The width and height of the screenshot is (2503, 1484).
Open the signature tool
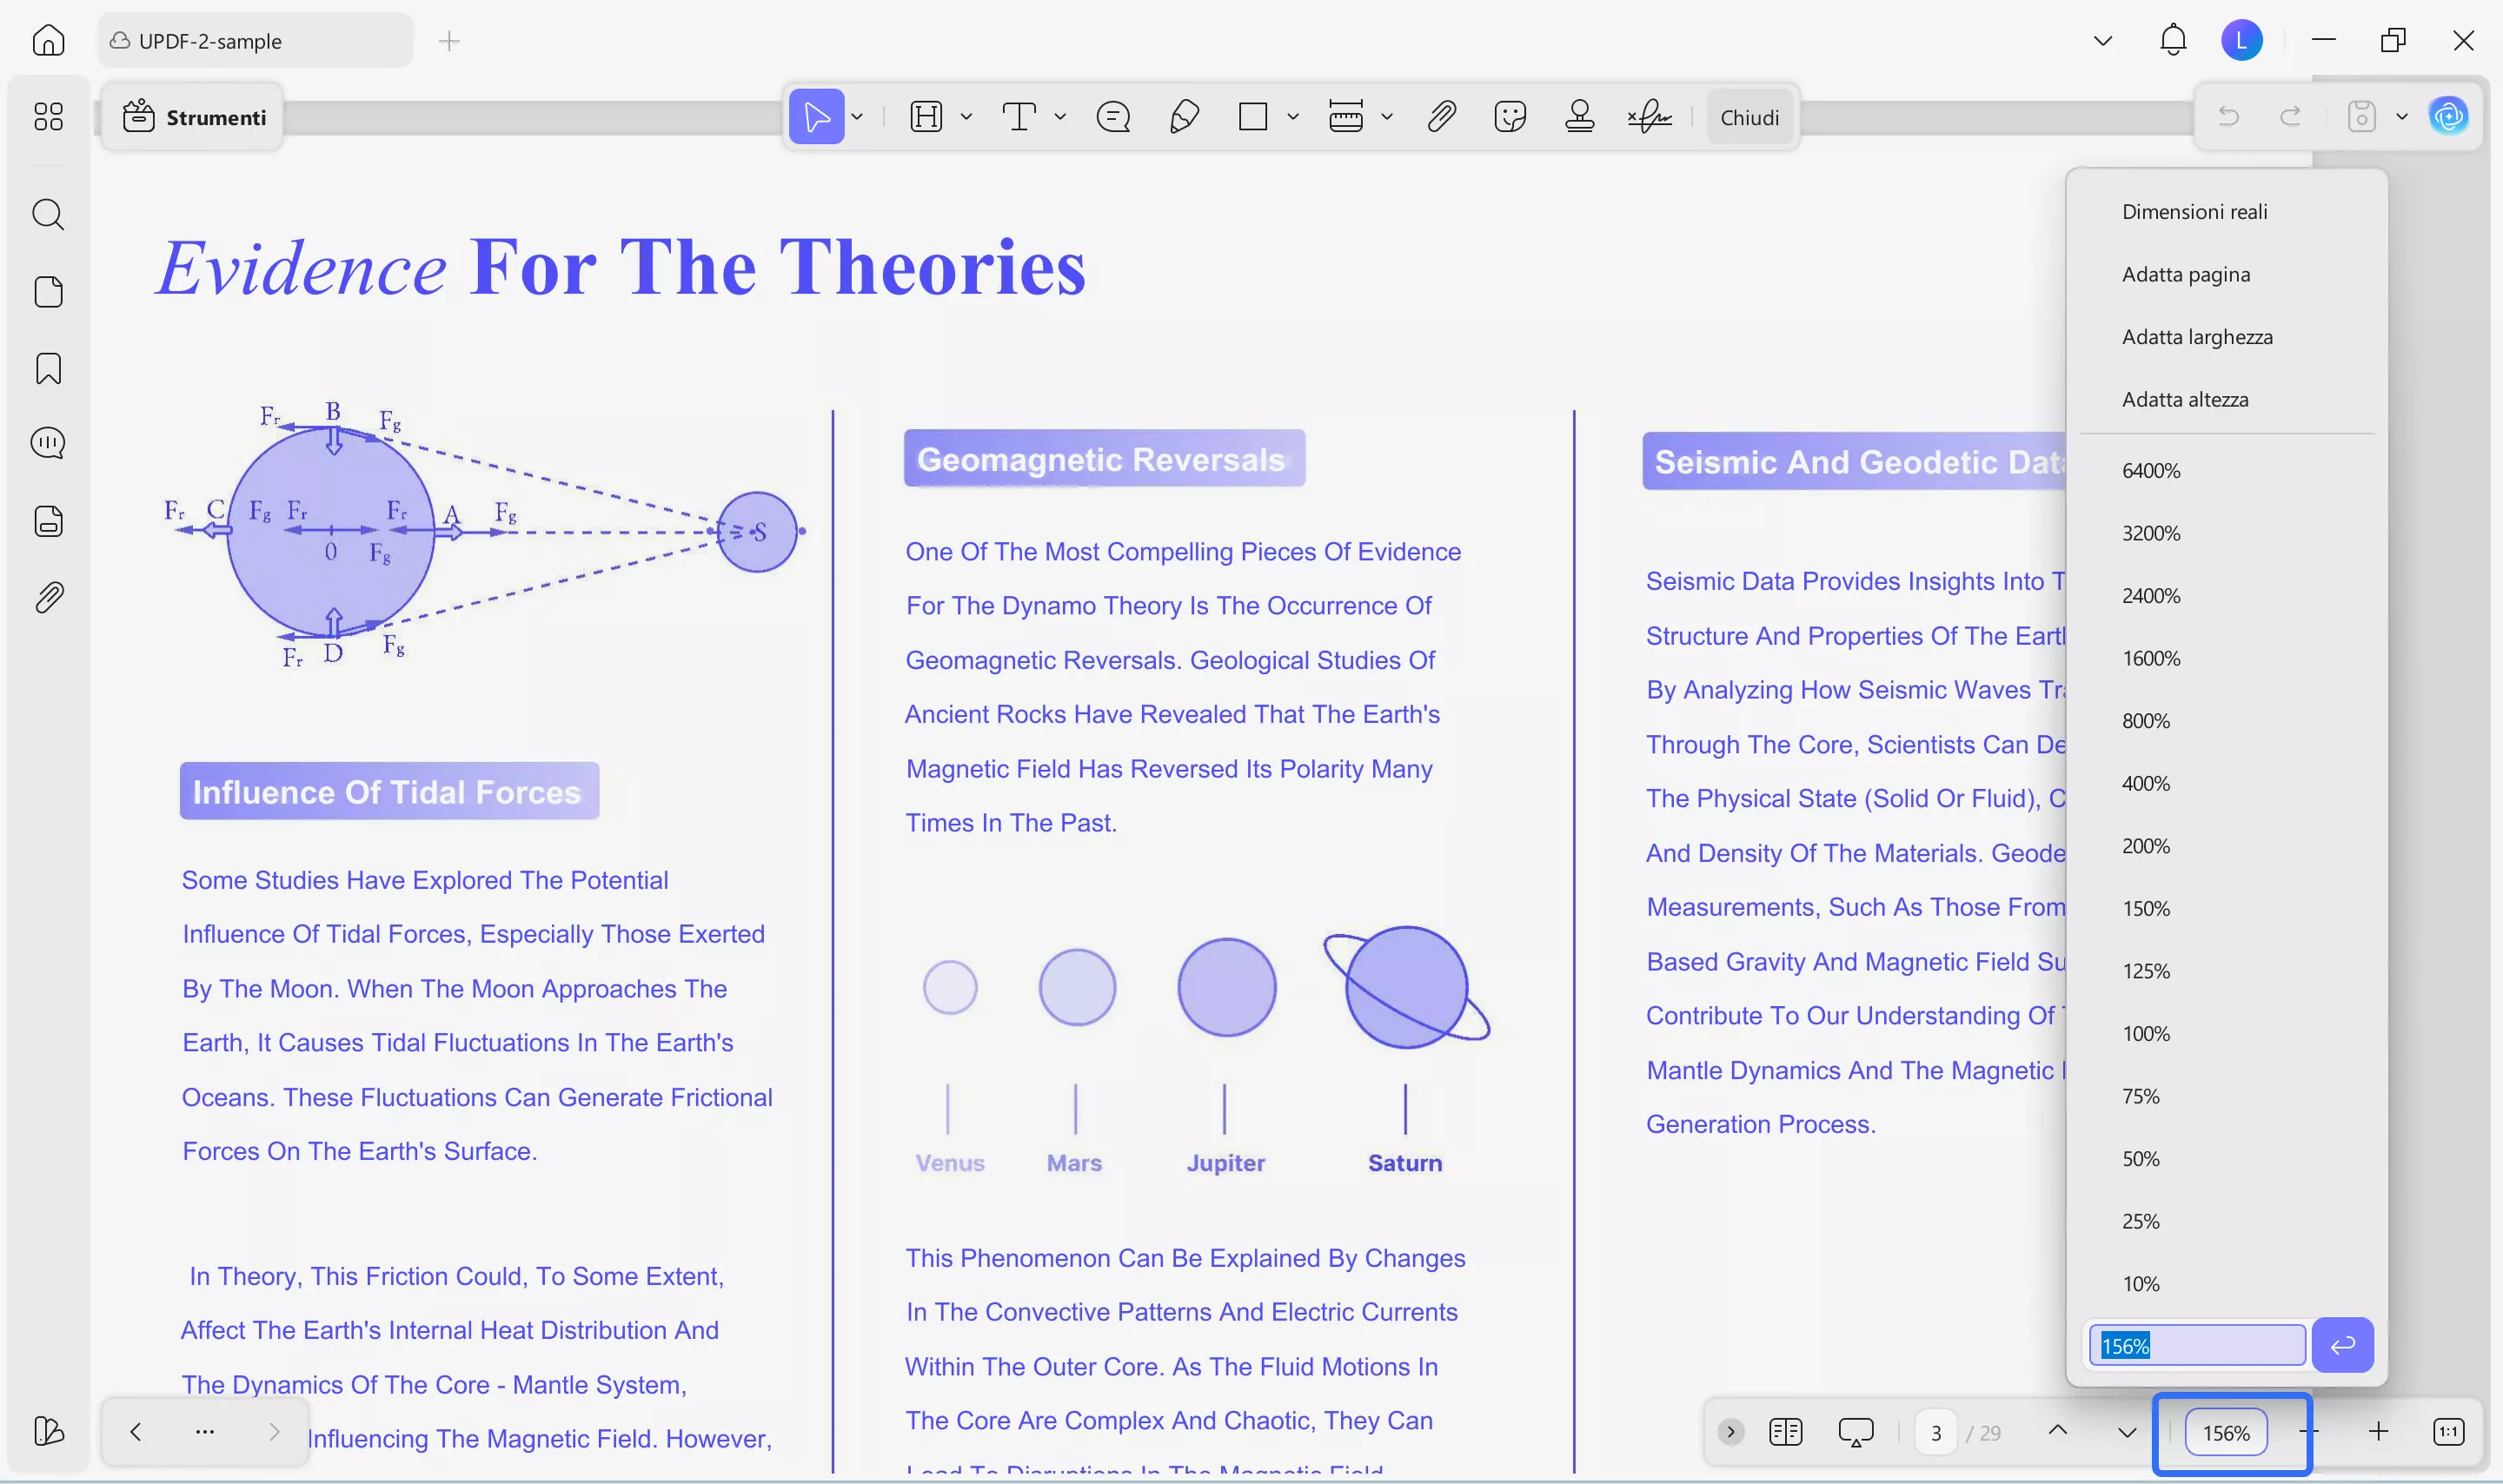pyautogui.click(x=1649, y=117)
